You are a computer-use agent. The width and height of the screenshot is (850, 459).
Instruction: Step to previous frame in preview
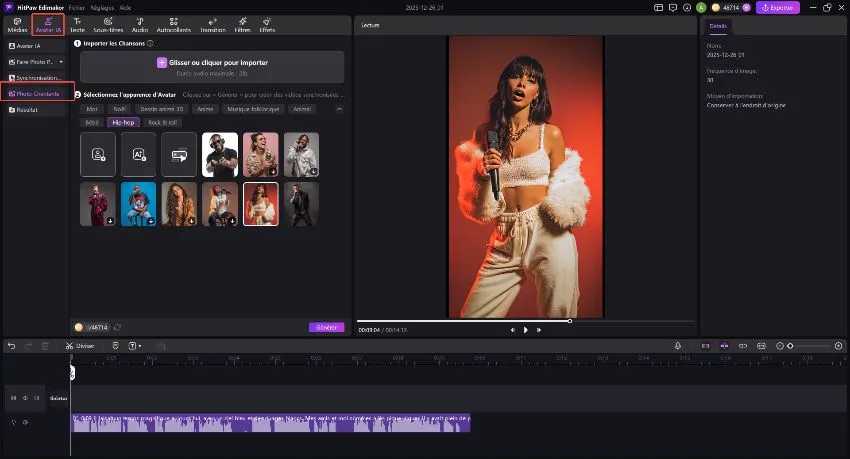pos(512,329)
